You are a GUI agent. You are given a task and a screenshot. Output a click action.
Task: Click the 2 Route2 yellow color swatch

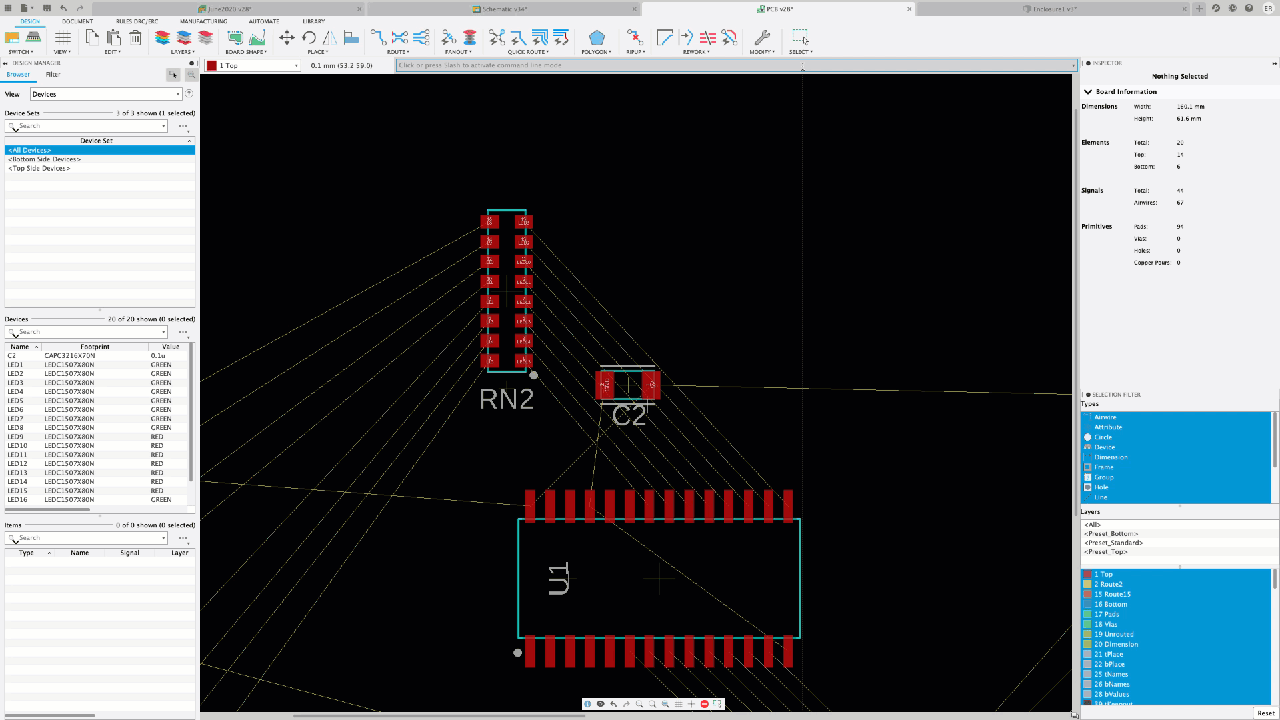pos(1087,584)
